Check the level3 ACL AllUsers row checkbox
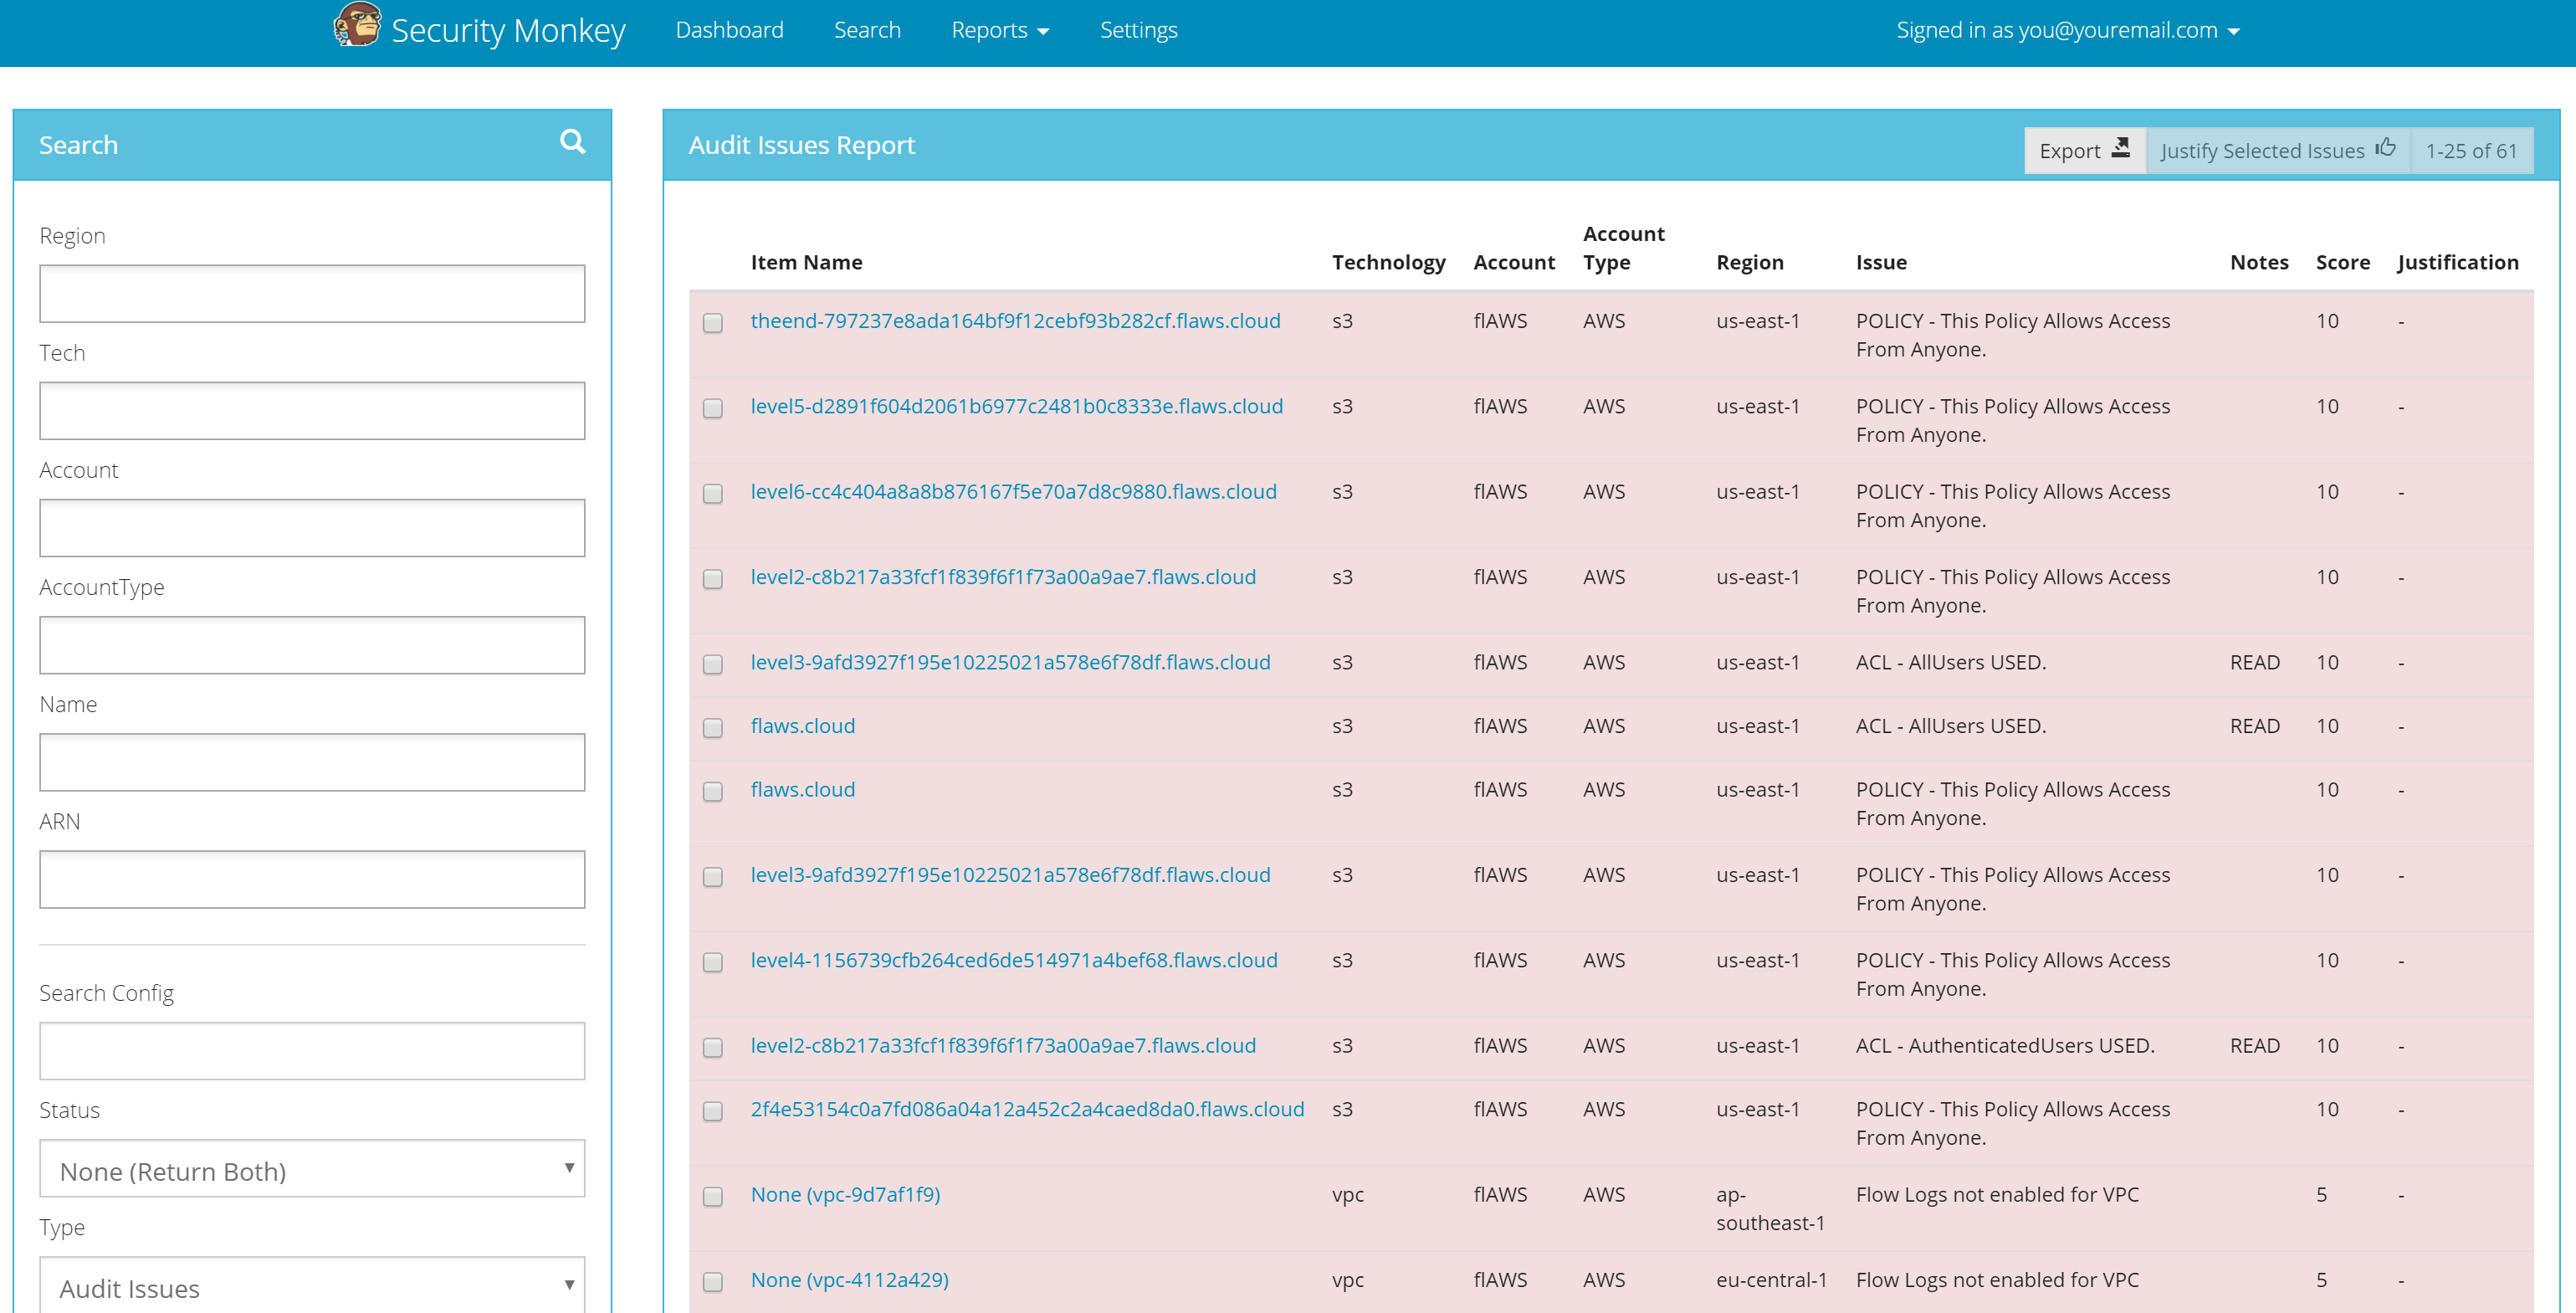 (712, 664)
